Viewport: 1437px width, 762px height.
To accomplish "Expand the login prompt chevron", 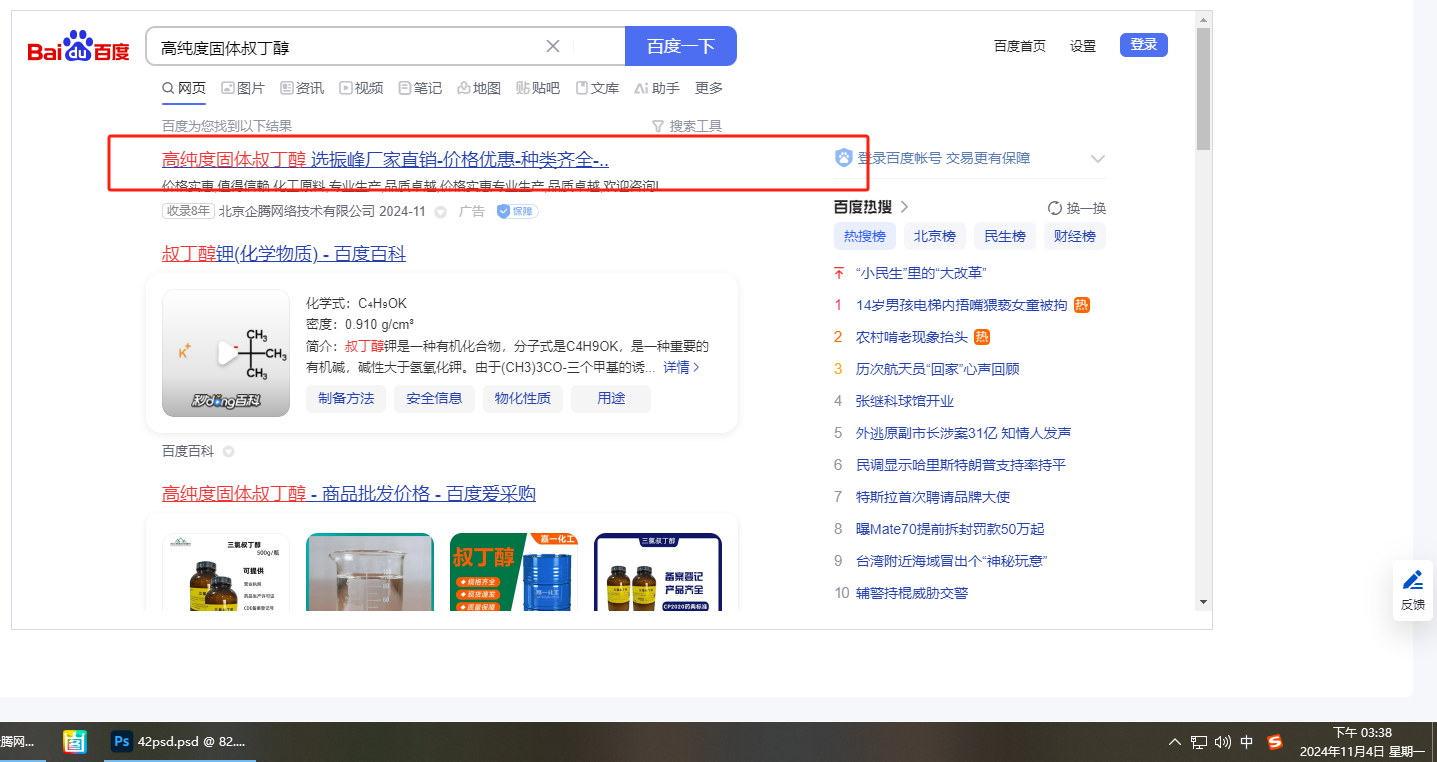I will 1097,159.
